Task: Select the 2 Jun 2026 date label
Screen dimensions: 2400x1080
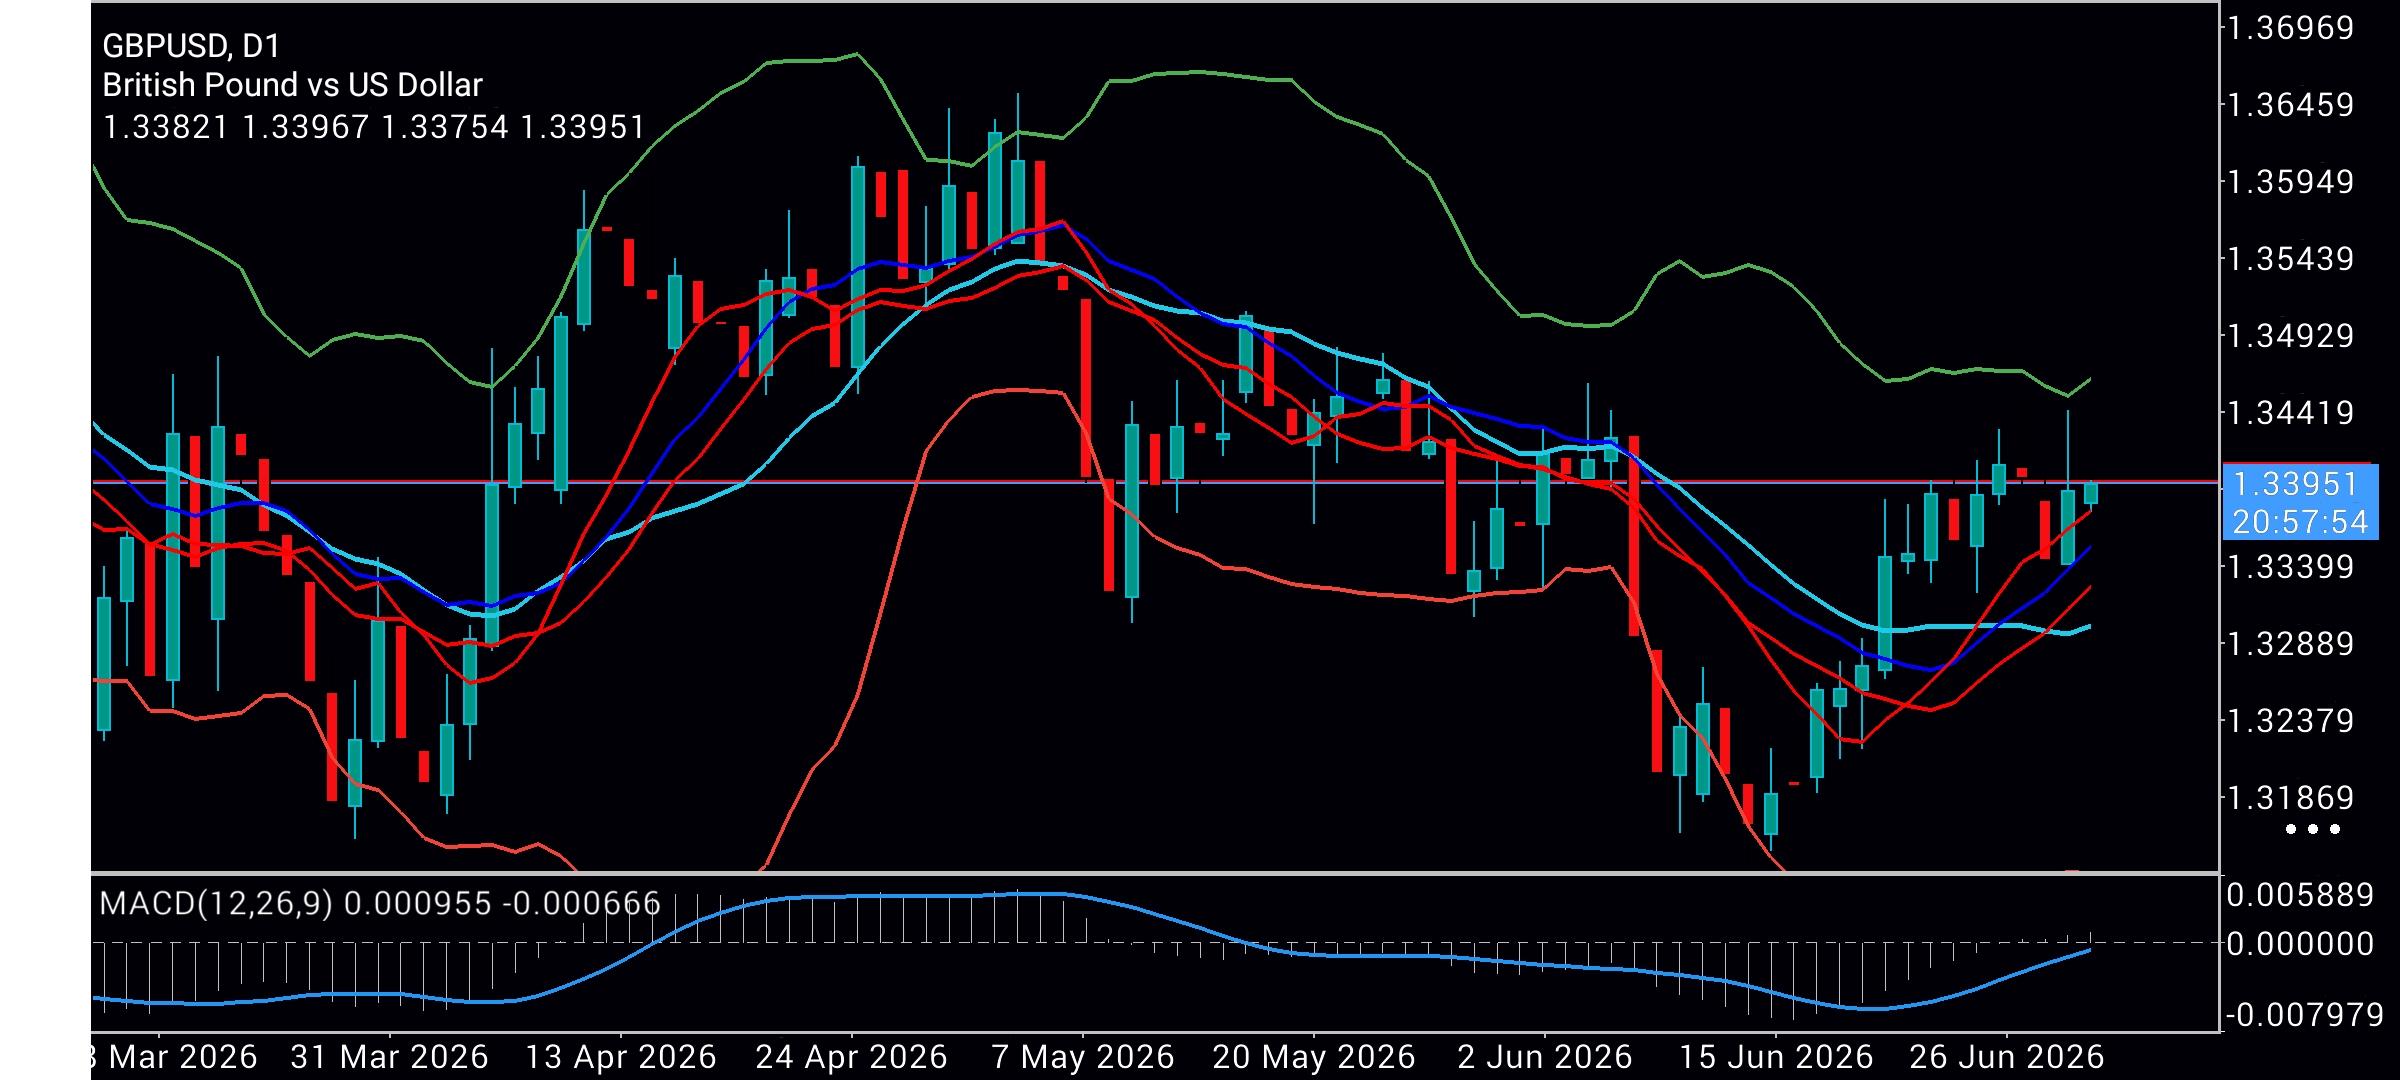Action: coord(1544,1057)
